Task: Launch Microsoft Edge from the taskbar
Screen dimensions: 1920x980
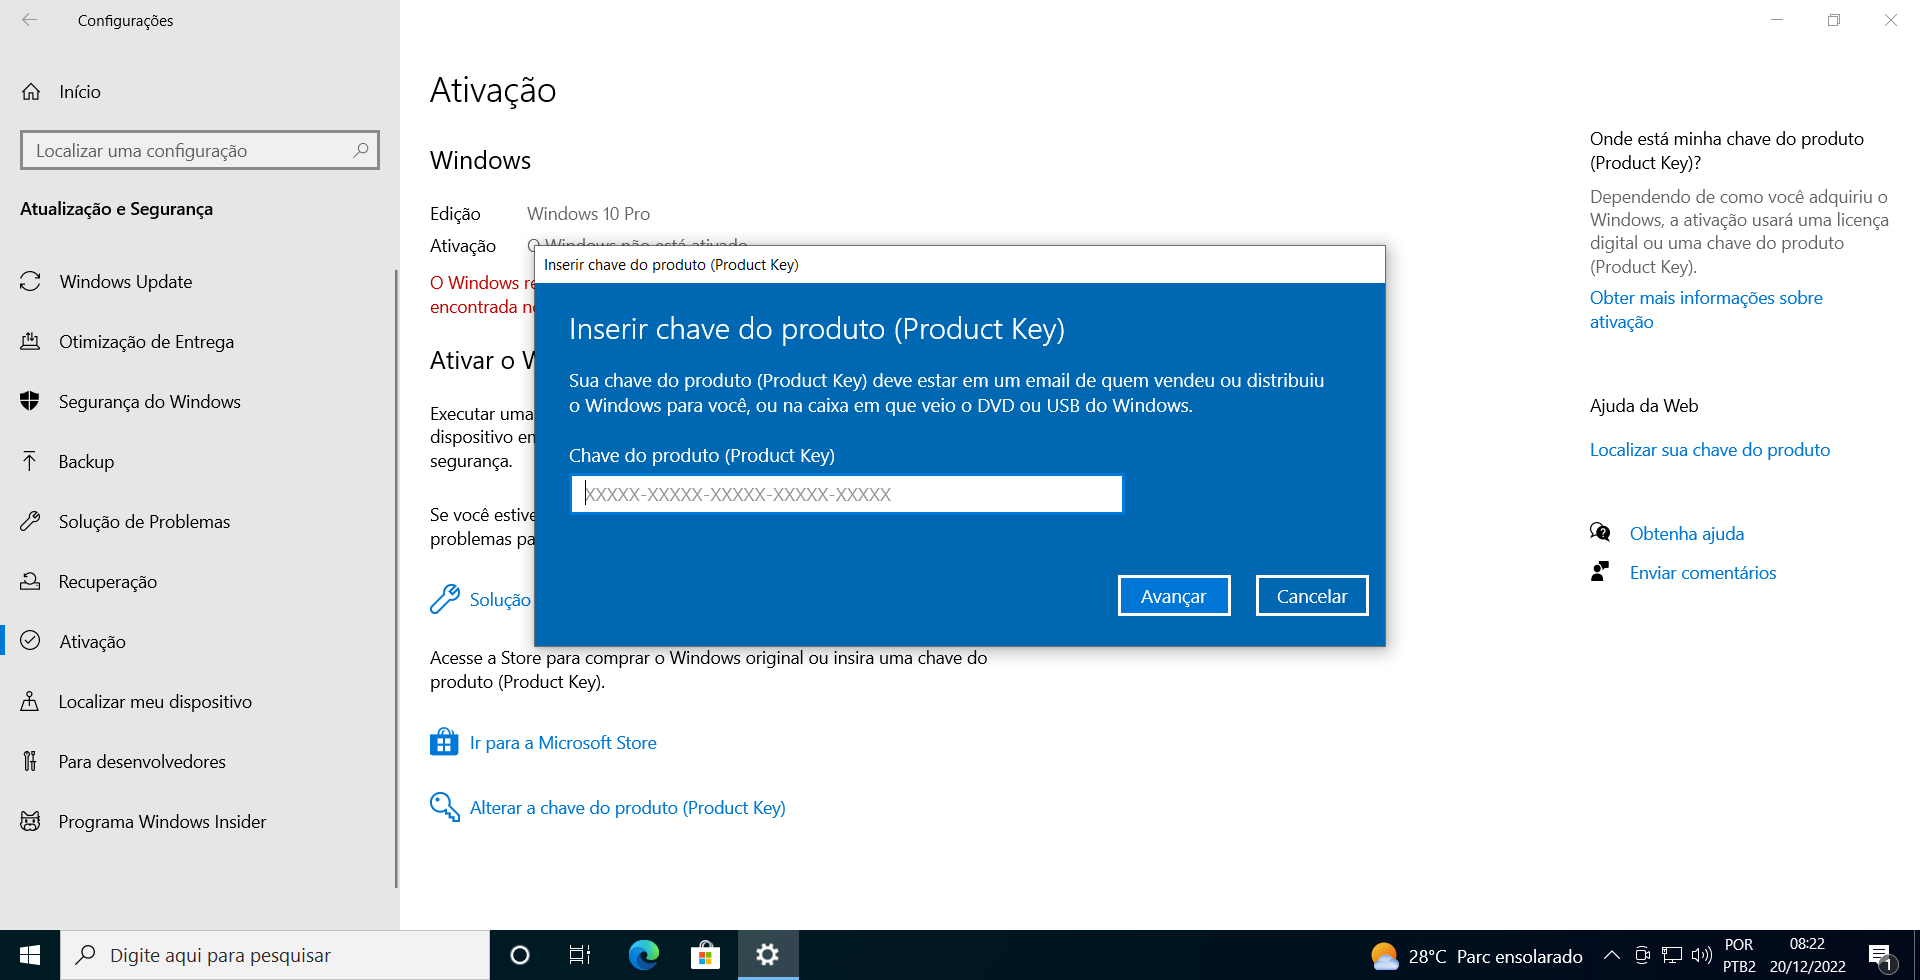Action: tap(643, 955)
